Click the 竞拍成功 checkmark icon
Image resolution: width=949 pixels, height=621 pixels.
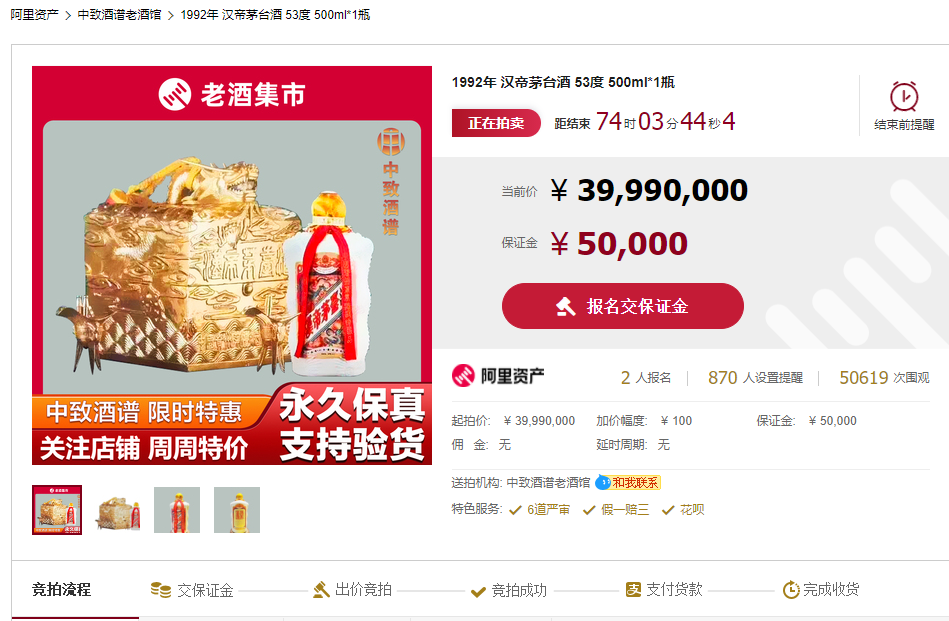[478, 591]
